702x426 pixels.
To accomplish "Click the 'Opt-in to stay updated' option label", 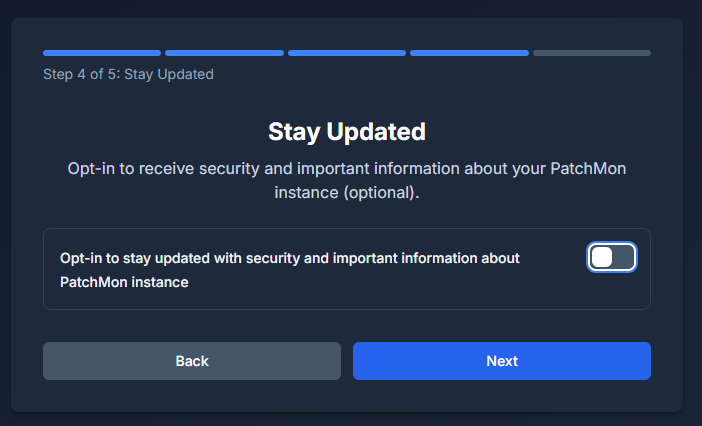I will point(290,258).
